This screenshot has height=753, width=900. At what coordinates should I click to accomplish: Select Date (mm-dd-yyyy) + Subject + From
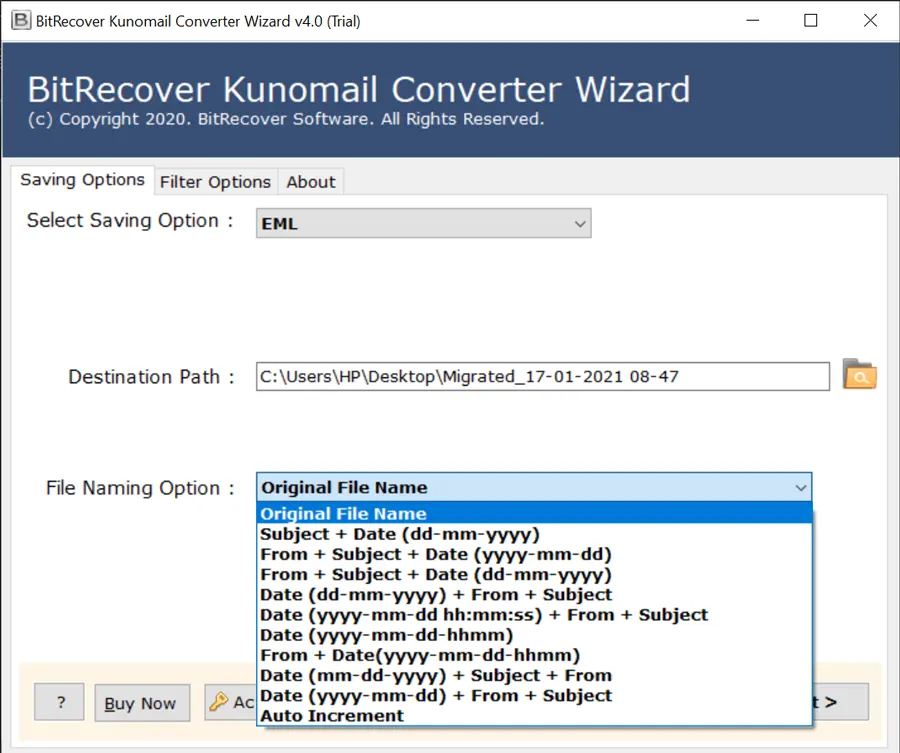click(534, 676)
